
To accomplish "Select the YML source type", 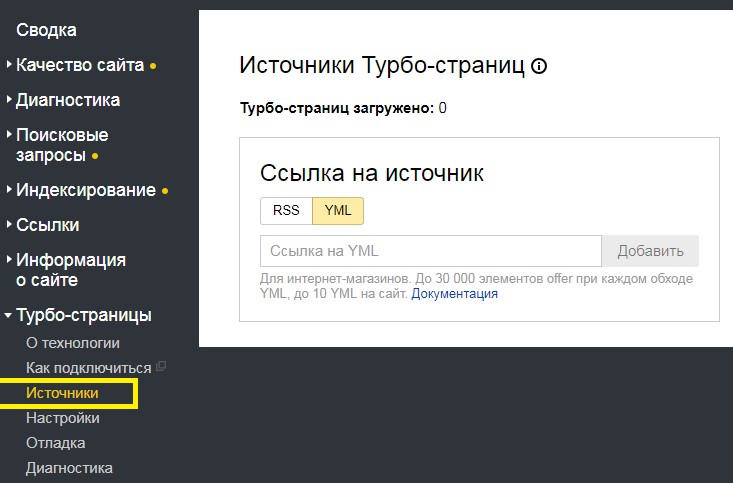I will (338, 211).
